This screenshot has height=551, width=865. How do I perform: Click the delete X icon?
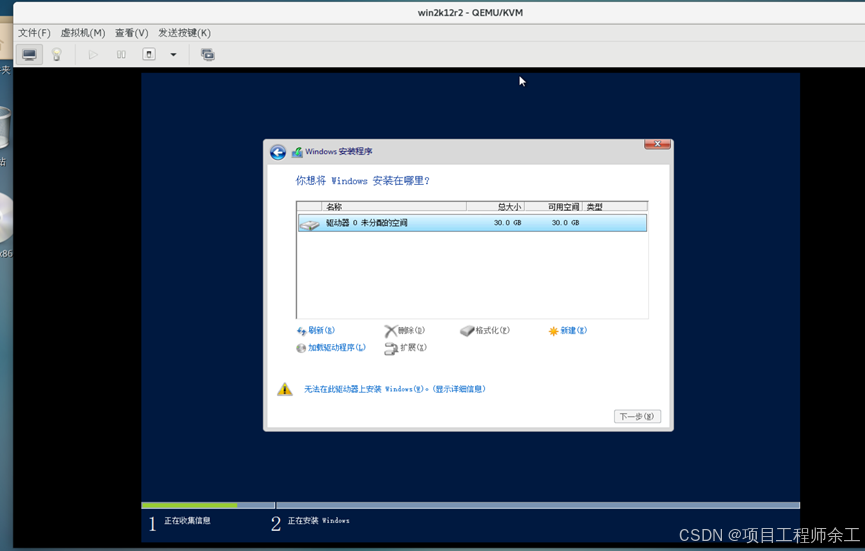[x=391, y=331]
